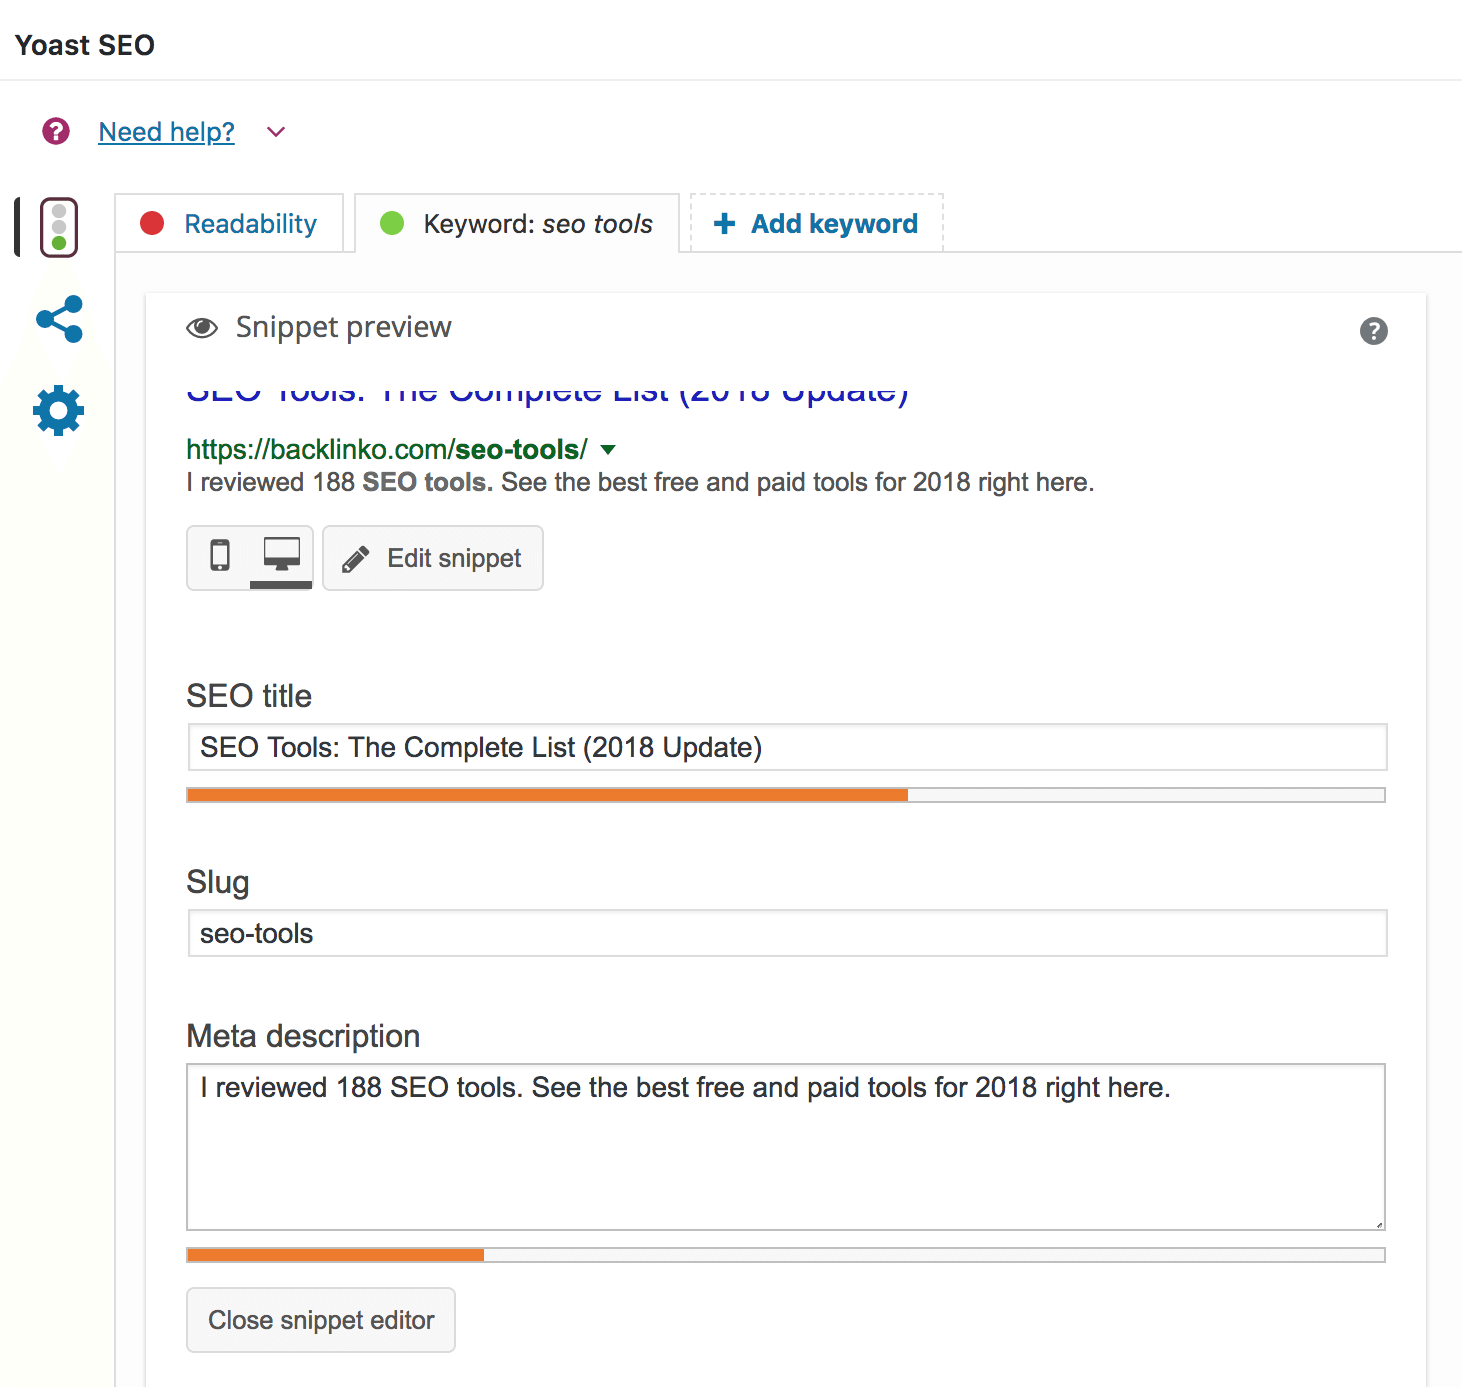Click the plus icon in Add keyword

[x=724, y=223]
